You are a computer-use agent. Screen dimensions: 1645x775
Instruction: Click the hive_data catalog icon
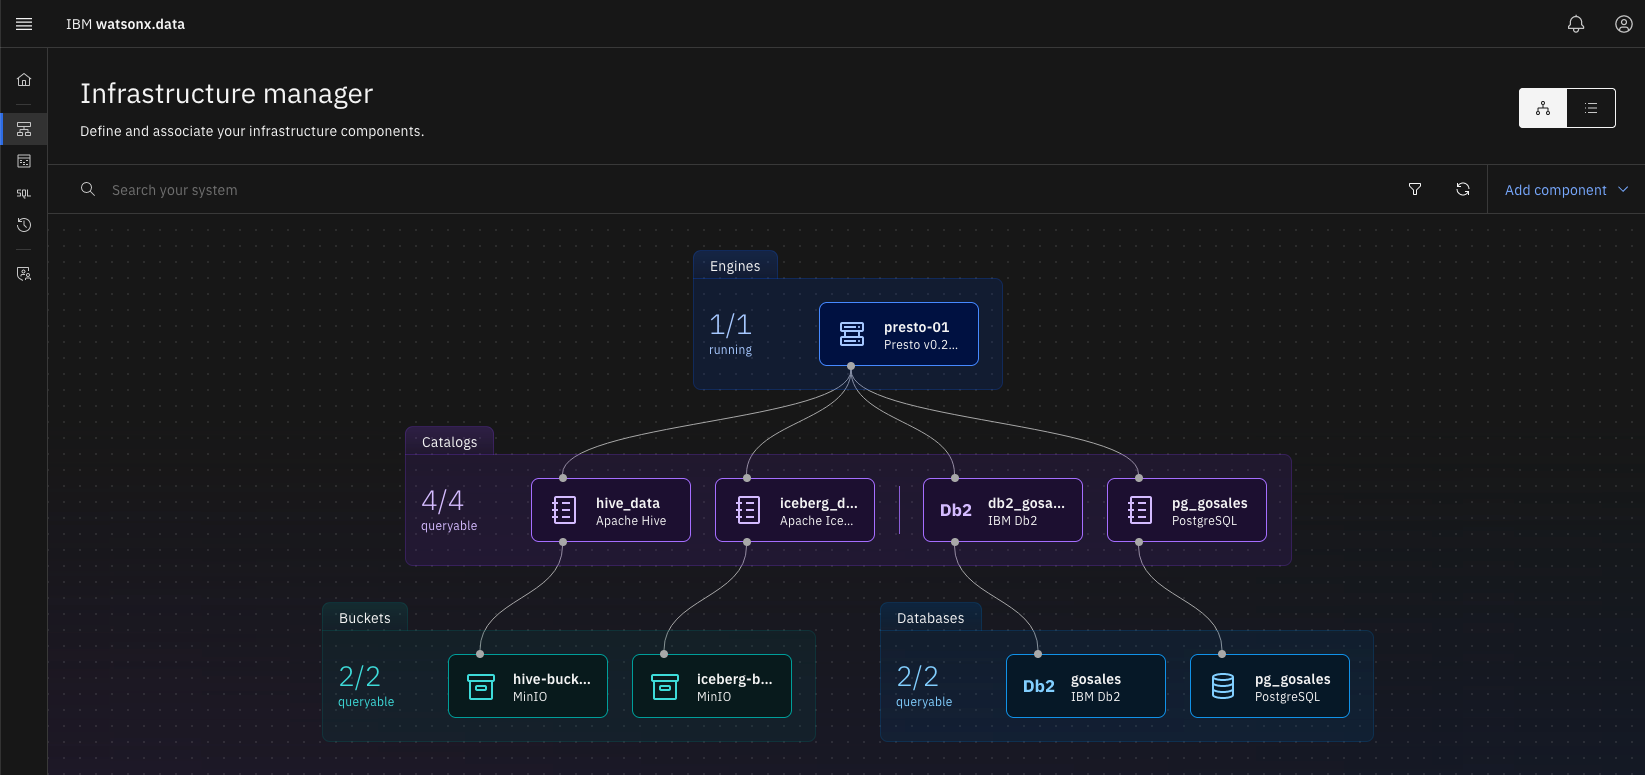coord(564,510)
